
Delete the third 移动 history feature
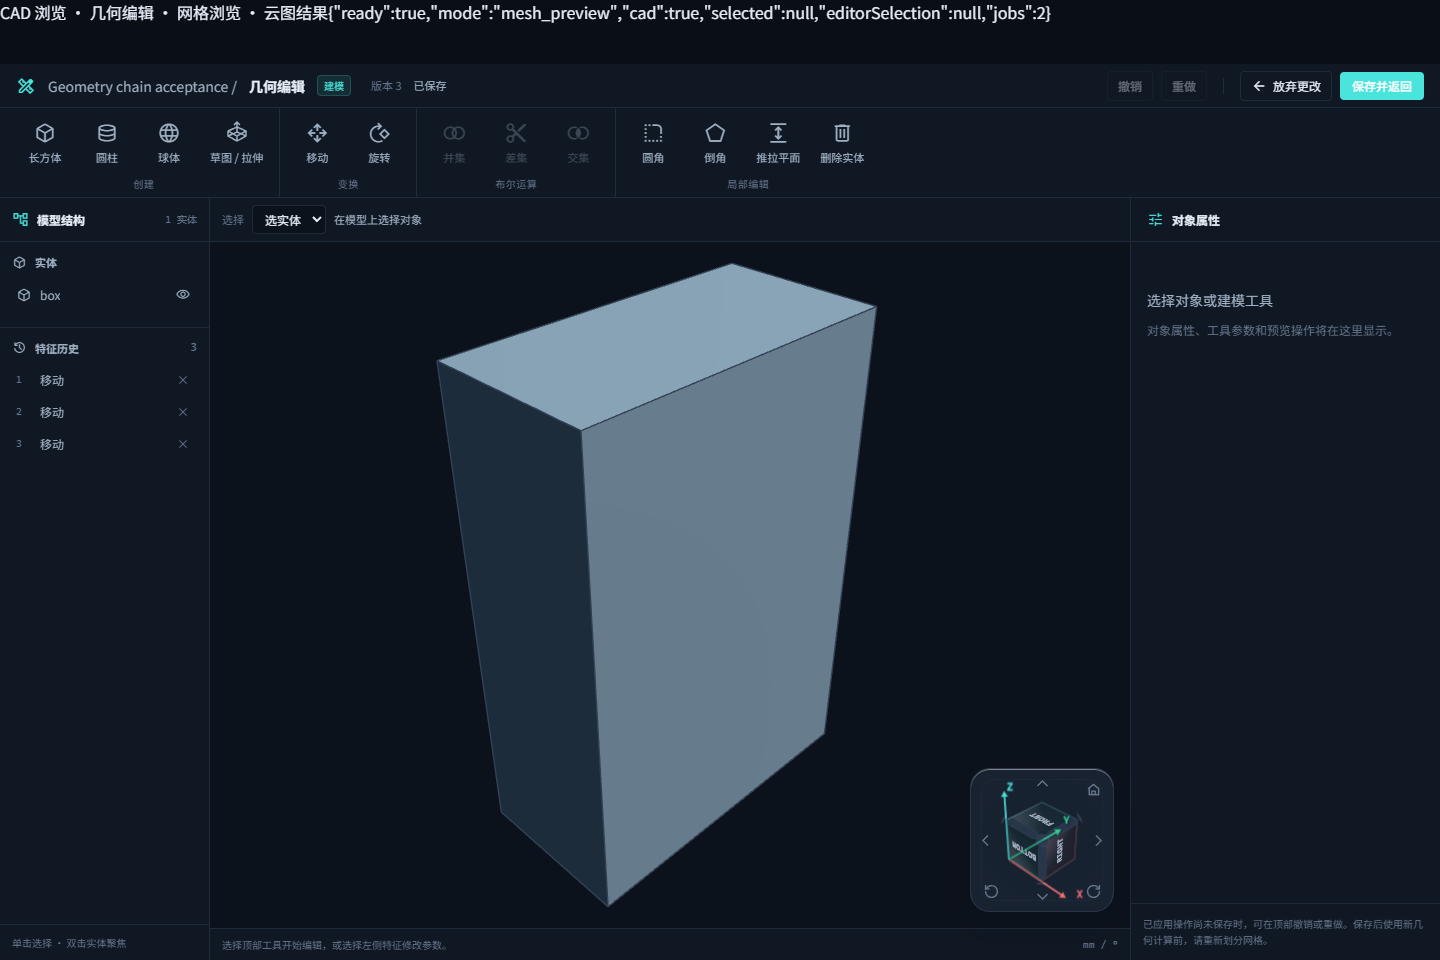click(x=183, y=444)
